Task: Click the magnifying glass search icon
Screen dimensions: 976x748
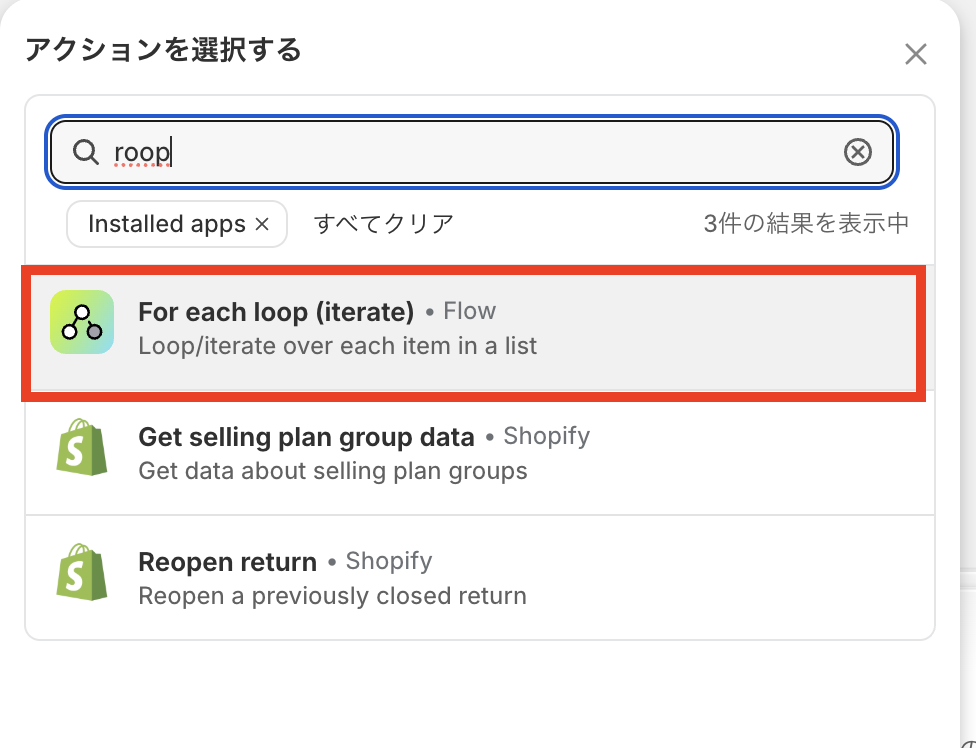Action: (x=87, y=152)
